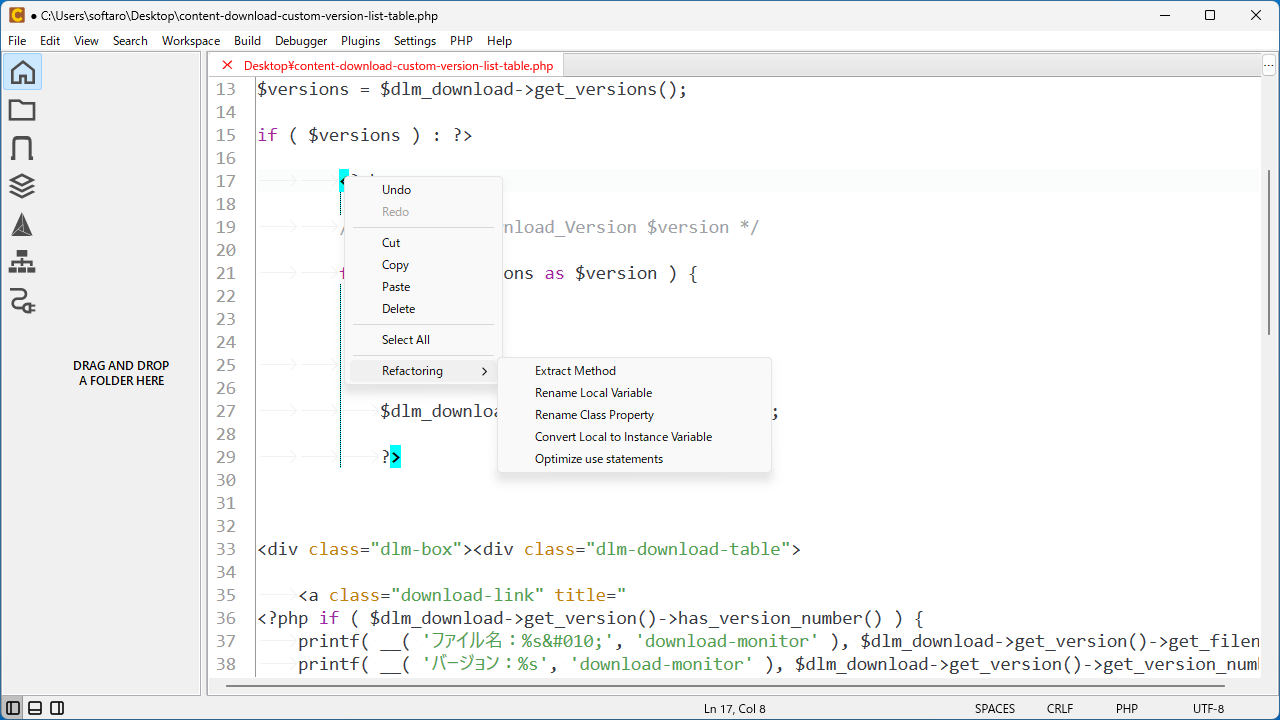Open the File menu
This screenshot has width=1280, height=720.
pos(17,41)
